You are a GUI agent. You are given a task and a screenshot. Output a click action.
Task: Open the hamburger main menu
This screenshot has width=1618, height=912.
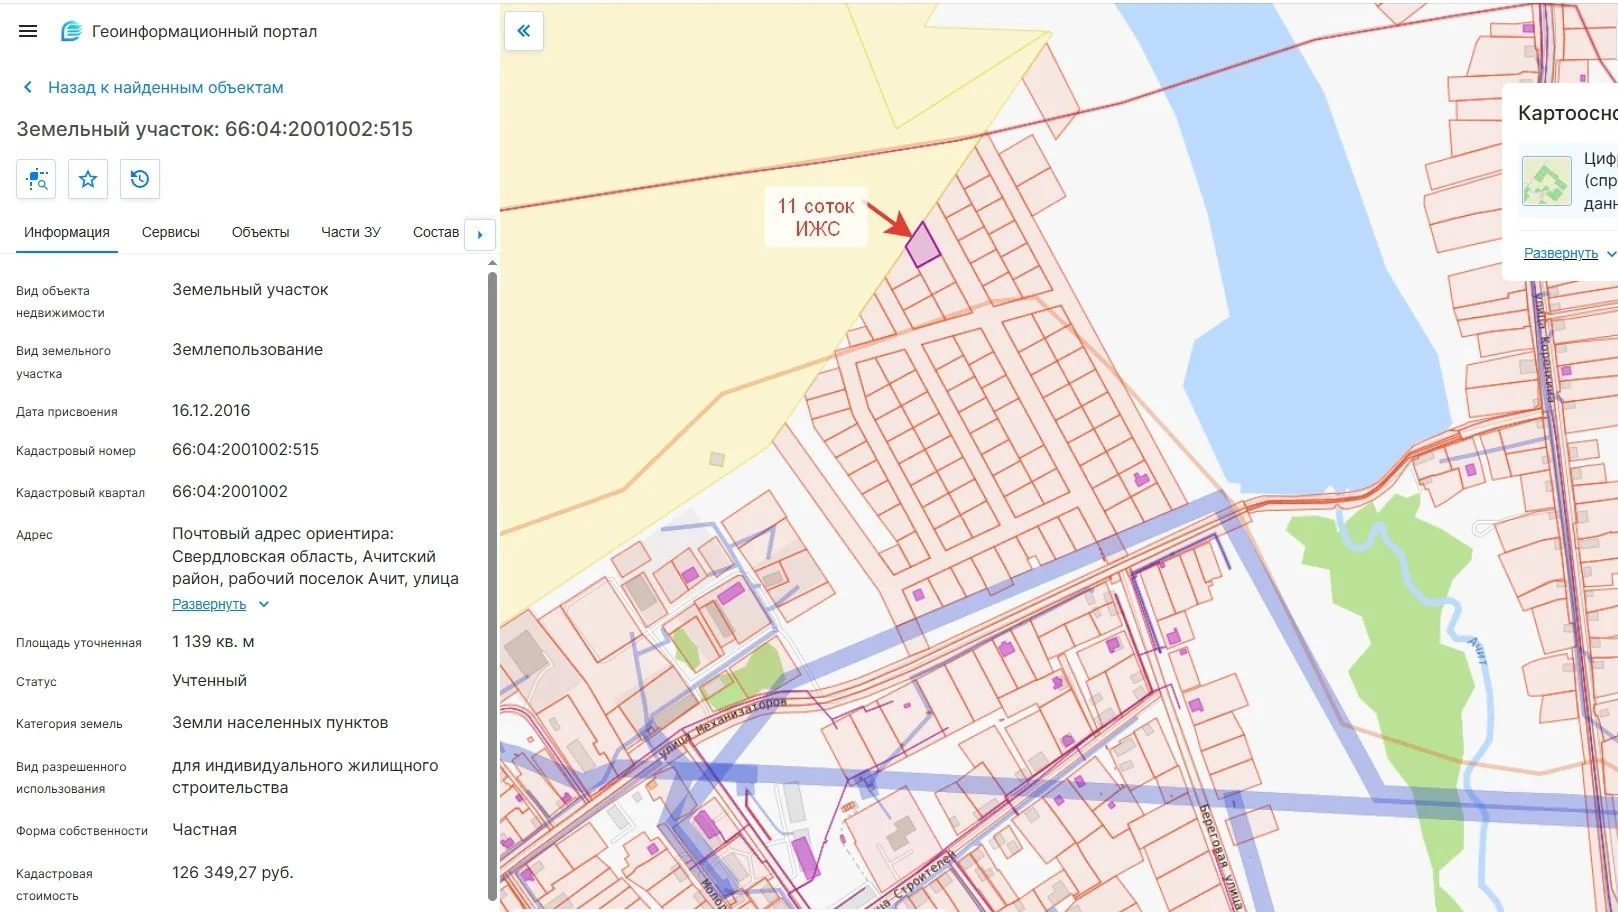coord(28,31)
